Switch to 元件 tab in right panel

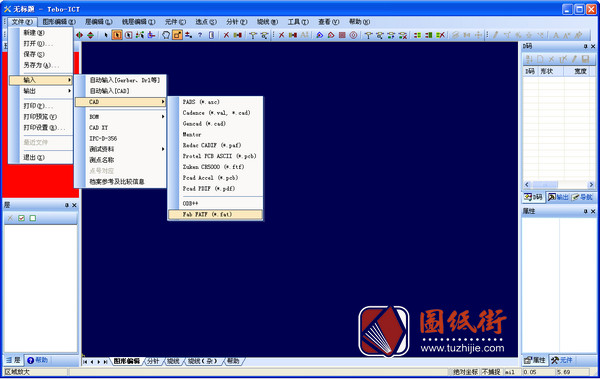(562, 360)
